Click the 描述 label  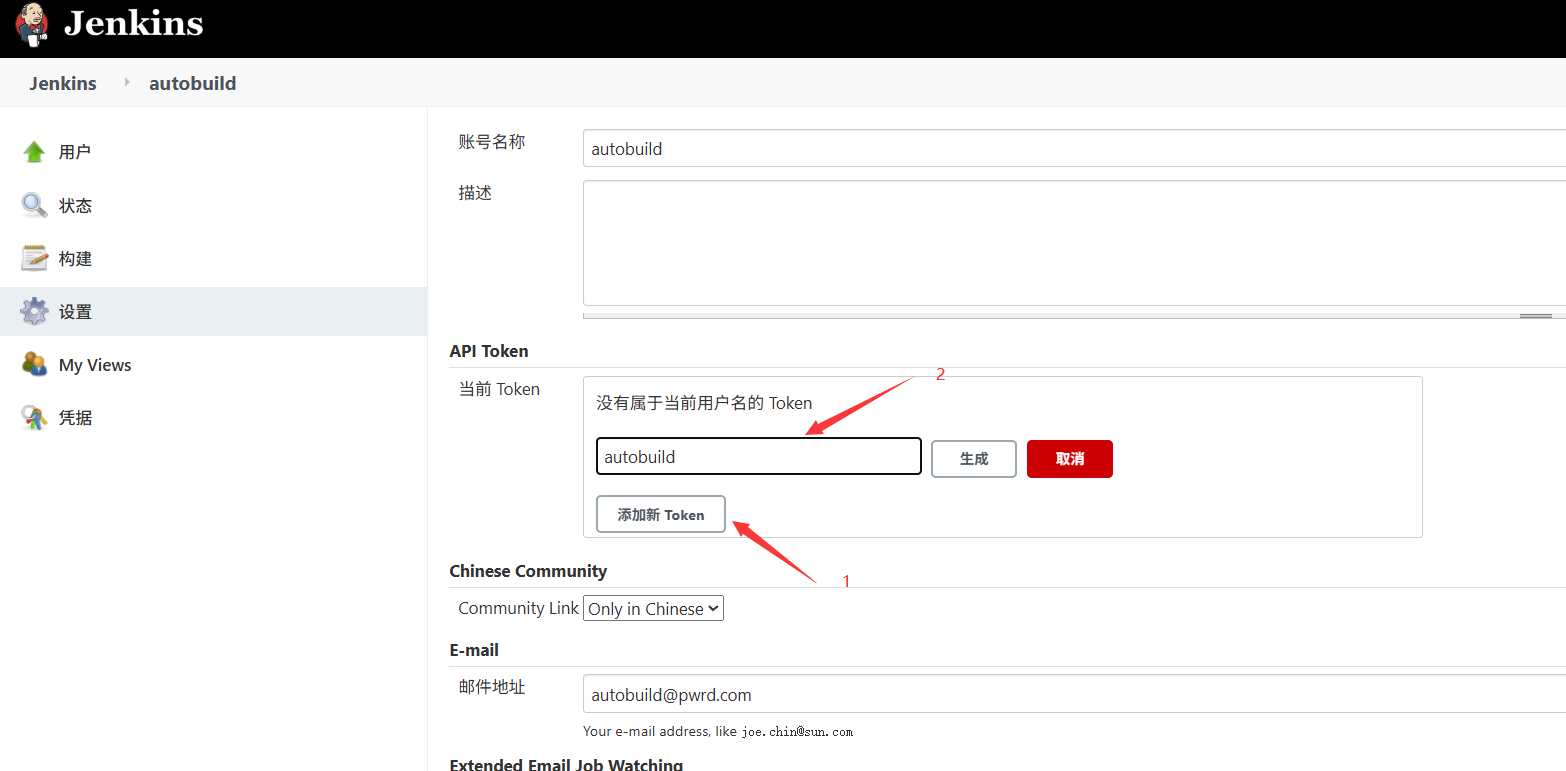pos(475,193)
